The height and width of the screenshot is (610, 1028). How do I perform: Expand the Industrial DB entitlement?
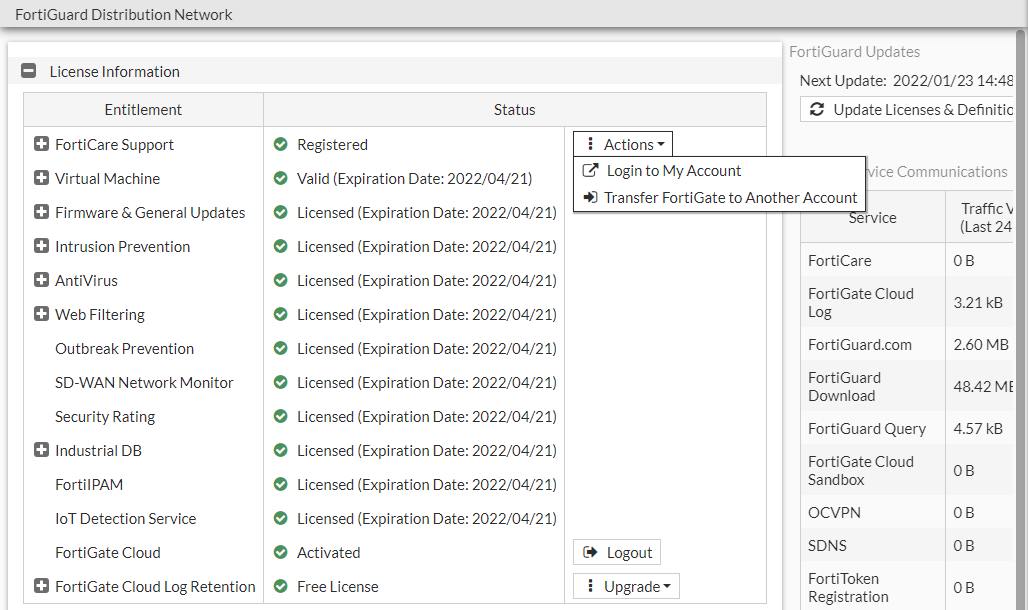point(40,450)
